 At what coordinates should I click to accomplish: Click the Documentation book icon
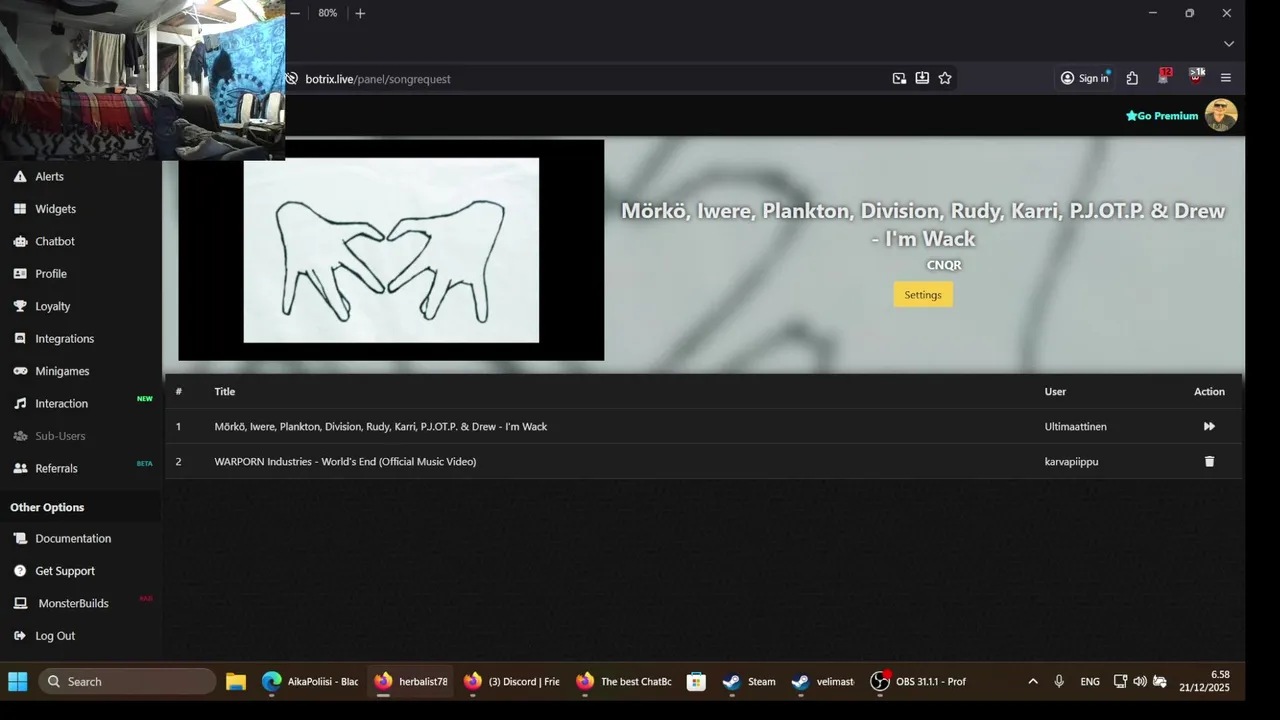20,538
